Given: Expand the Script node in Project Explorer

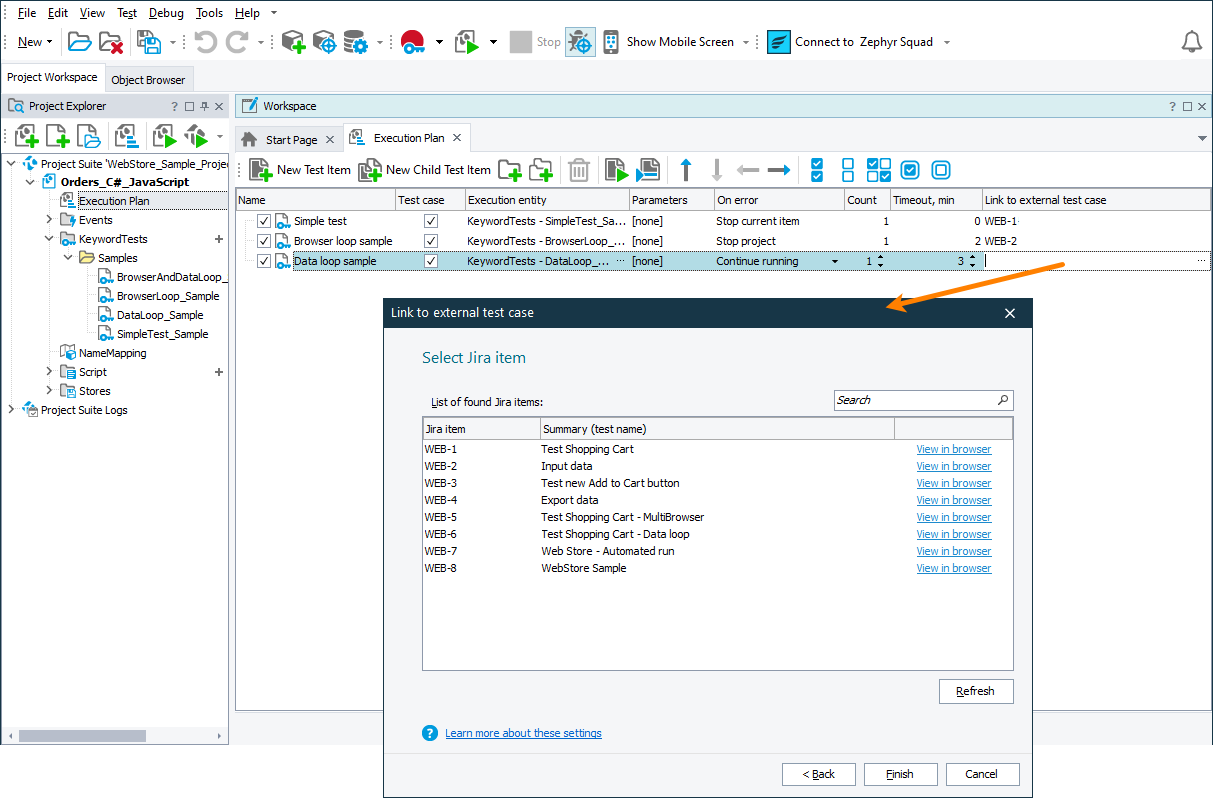Looking at the screenshot, I should pos(49,372).
